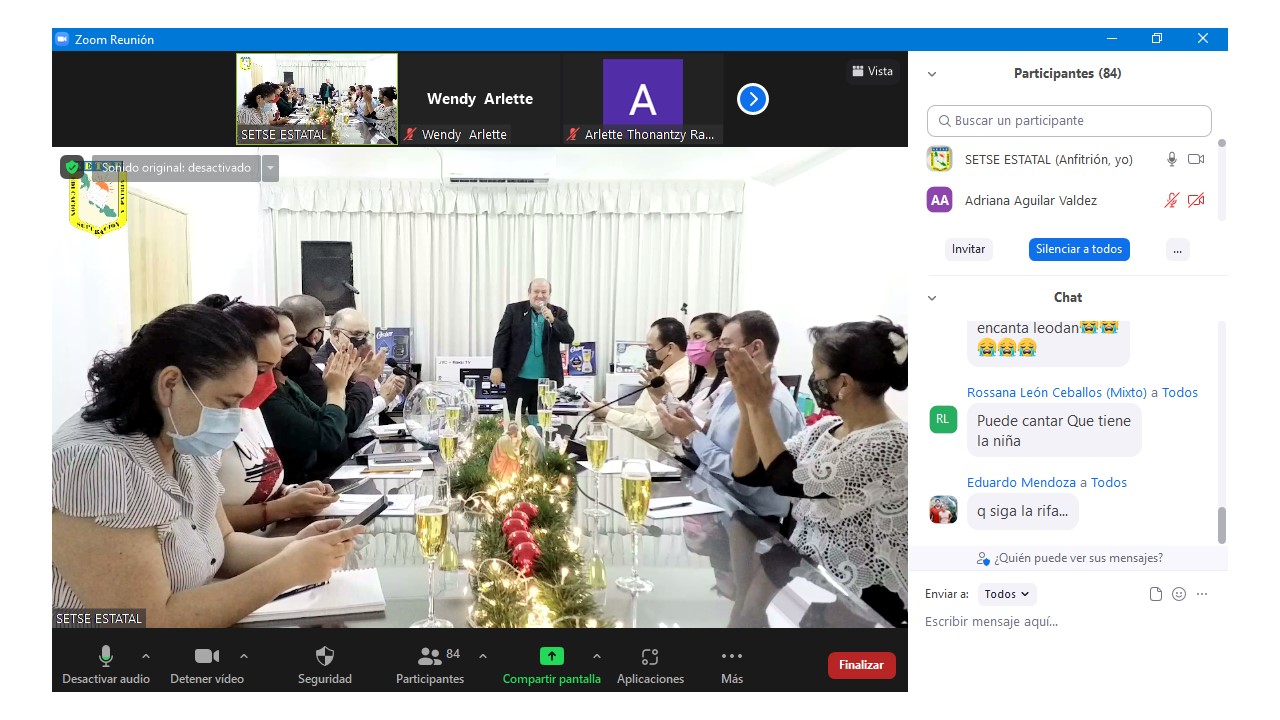Click SETSE ESTATAL (Anfitrión, yo) participant name
Image resolution: width=1280 pixels, height=720 pixels.
tap(1049, 159)
